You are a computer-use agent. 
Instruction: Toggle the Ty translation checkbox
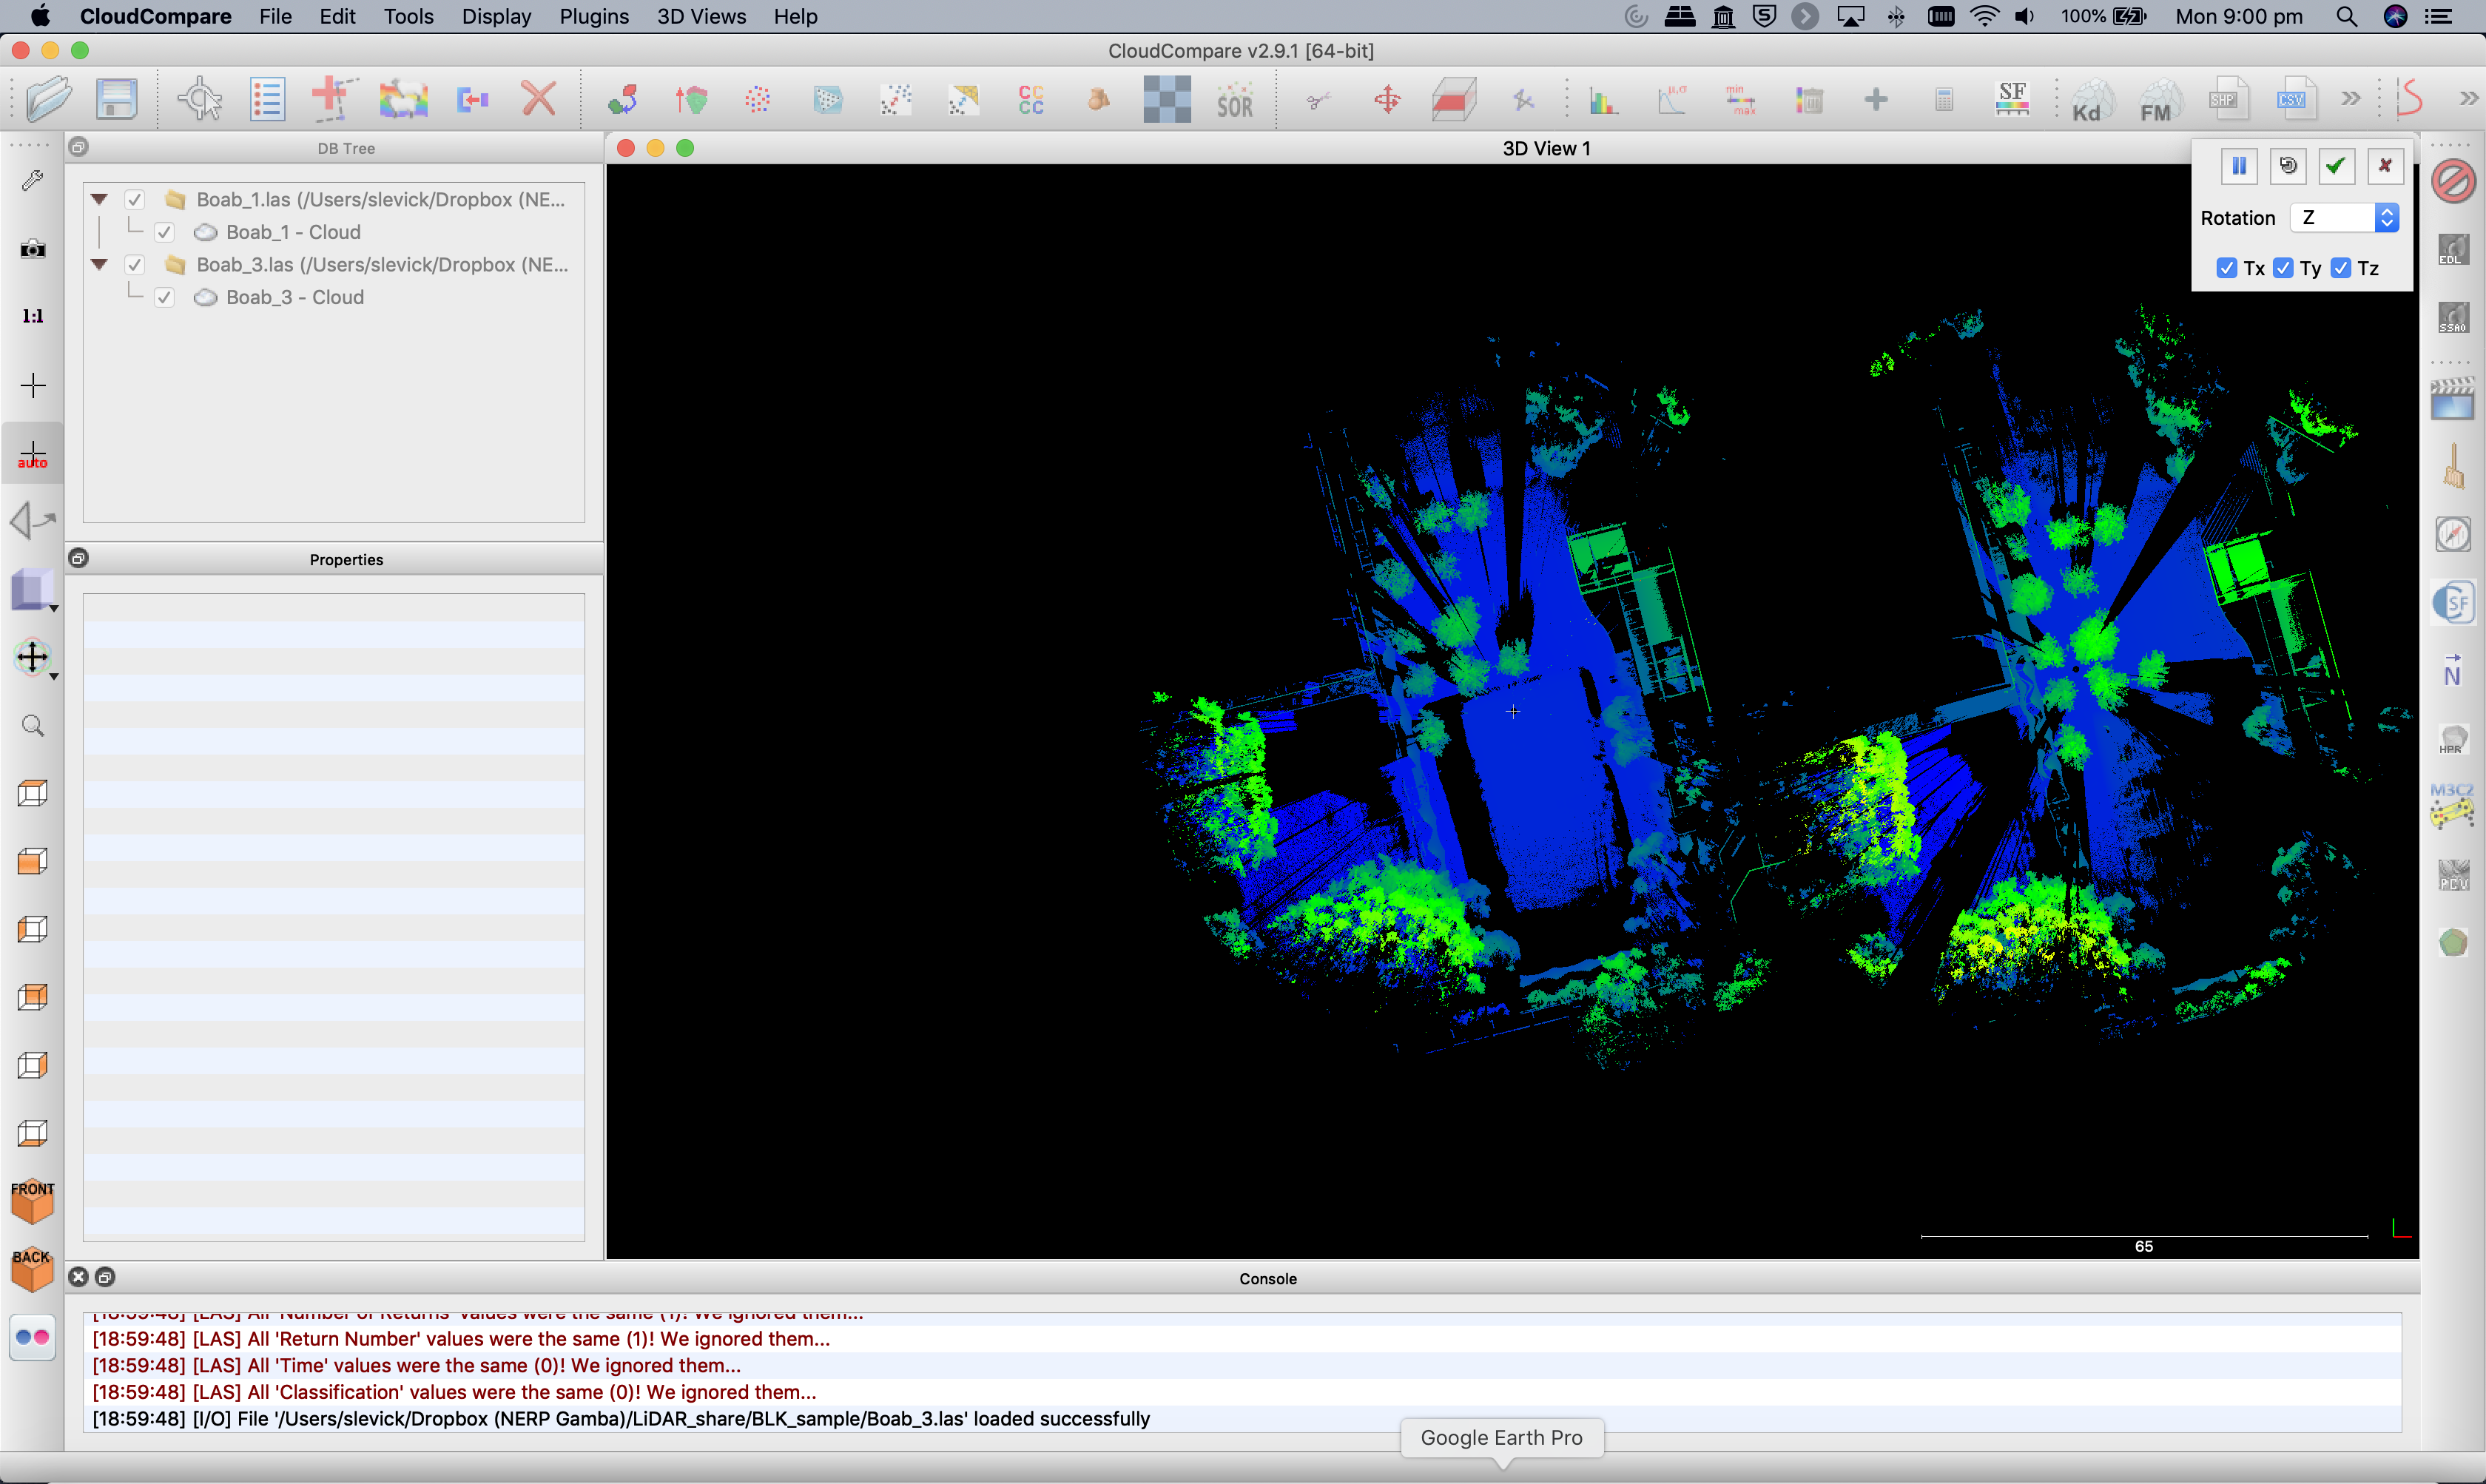pyautogui.click(x=2283, y=268)
